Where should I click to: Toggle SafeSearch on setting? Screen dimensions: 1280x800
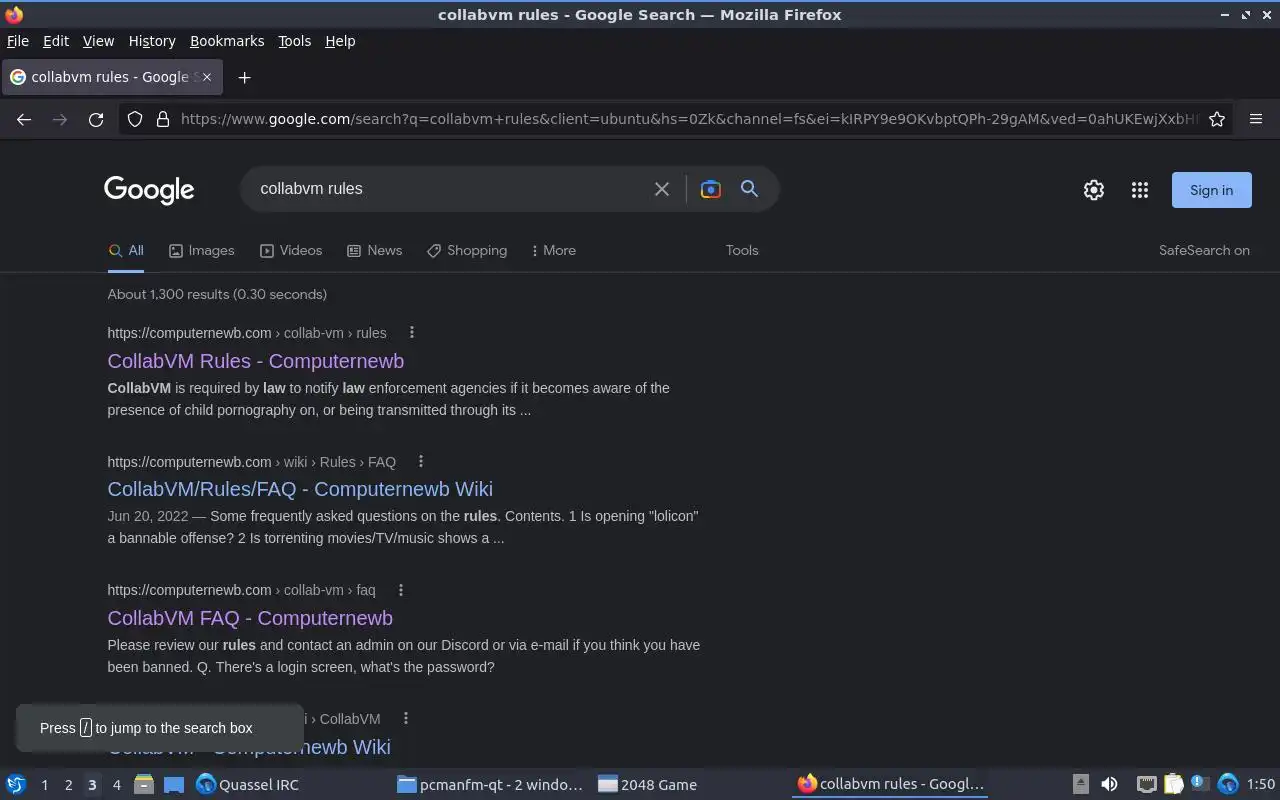click(x=1204, y=251)
